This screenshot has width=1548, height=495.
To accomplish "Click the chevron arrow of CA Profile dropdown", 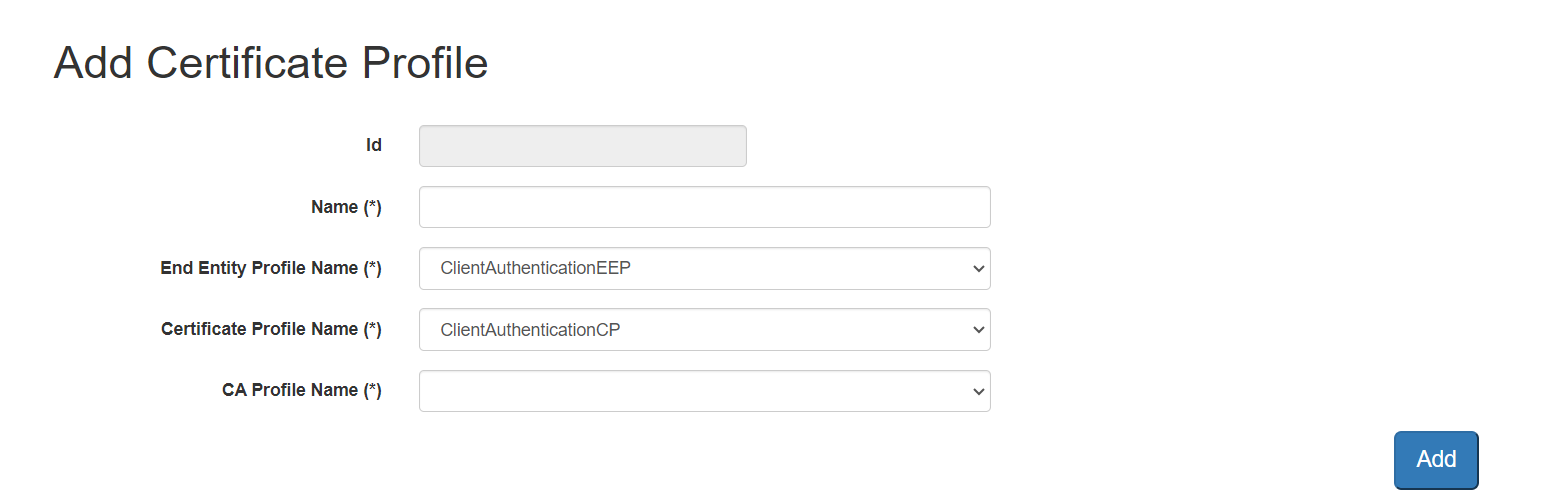I will coord(978,391).
